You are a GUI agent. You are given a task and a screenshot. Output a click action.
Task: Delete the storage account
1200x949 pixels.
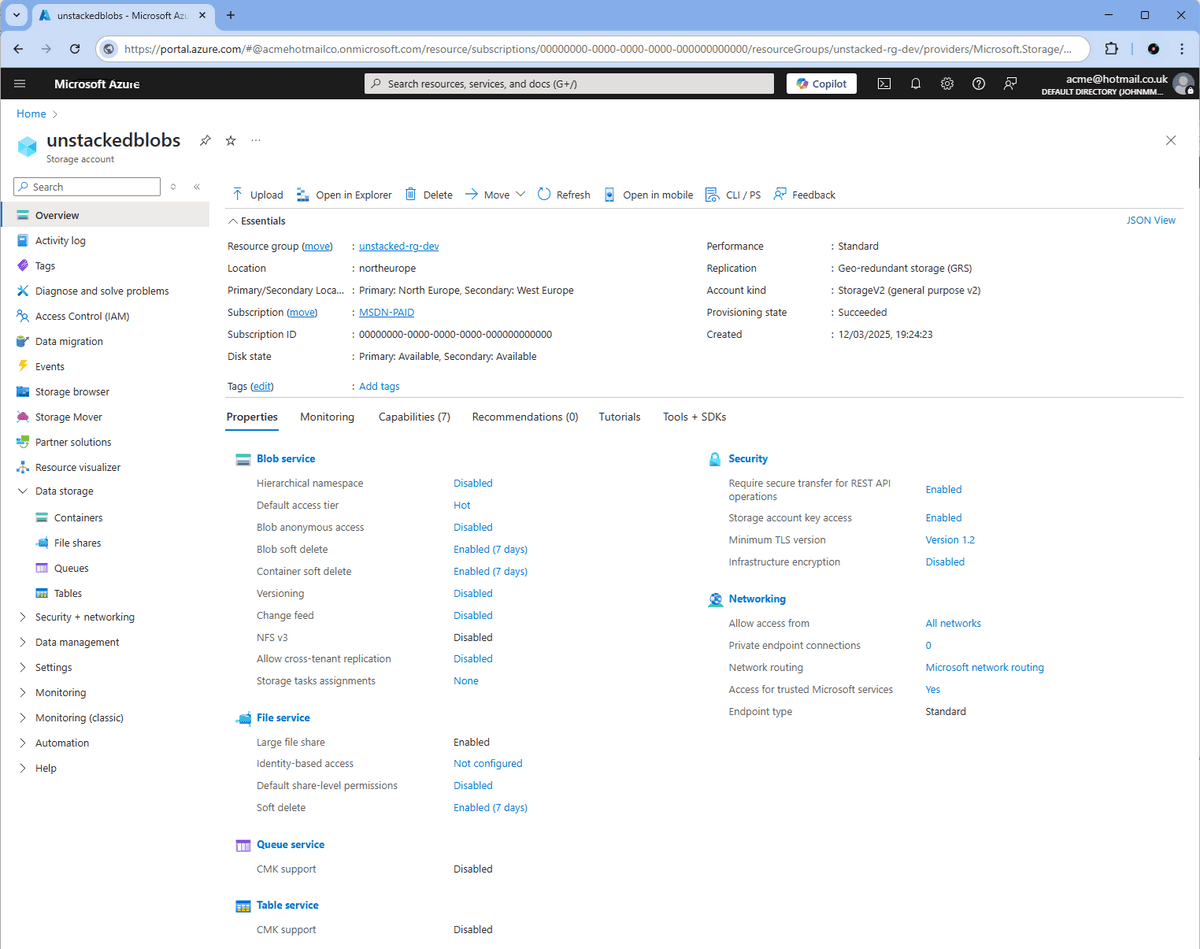point(436,194)
